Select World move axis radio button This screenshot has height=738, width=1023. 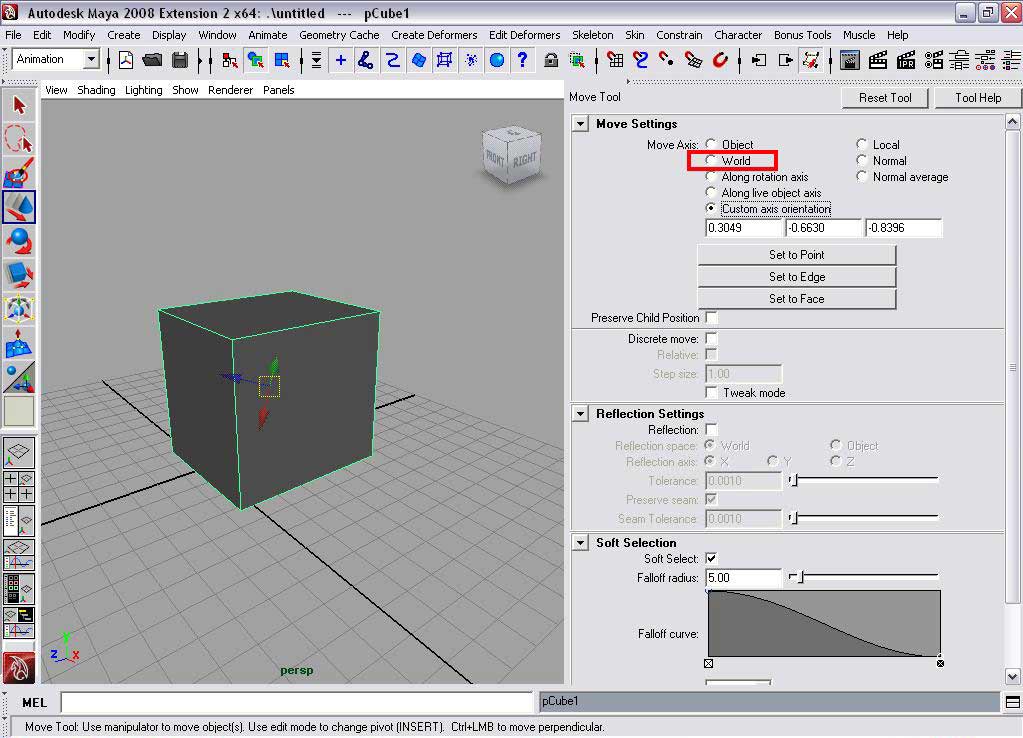(711, 161)
